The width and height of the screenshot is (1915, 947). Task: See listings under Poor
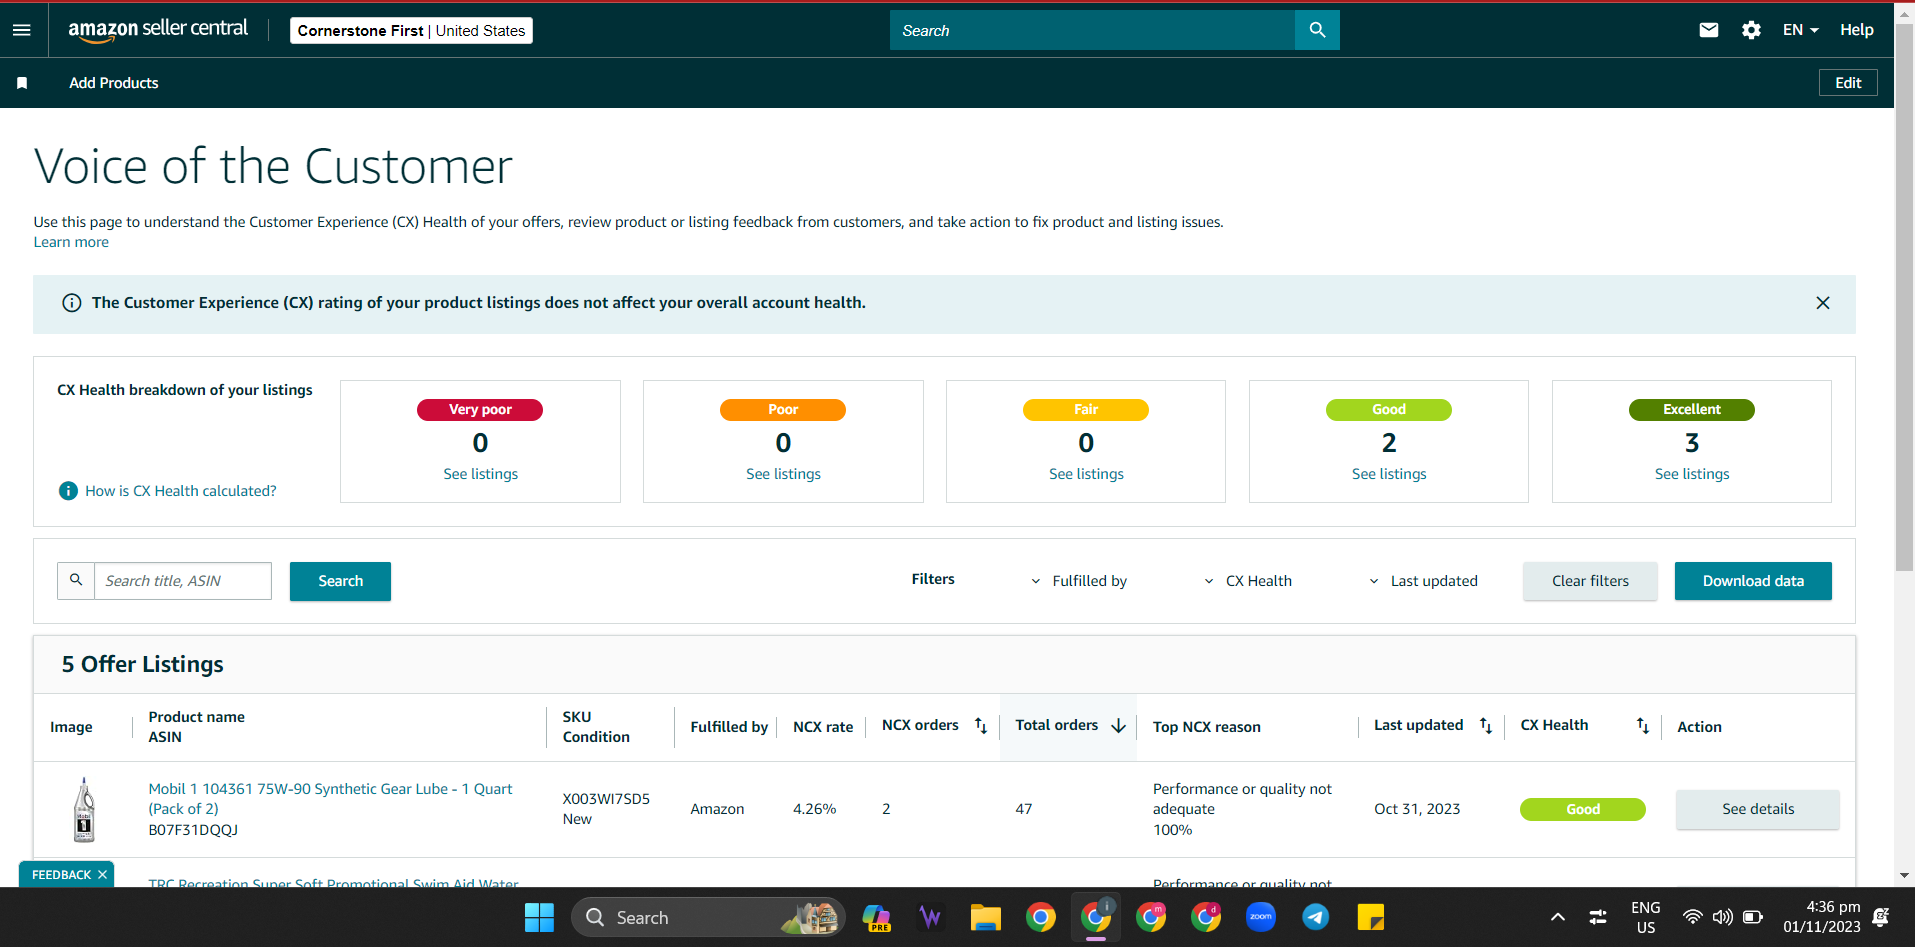(x=783, y=474)
